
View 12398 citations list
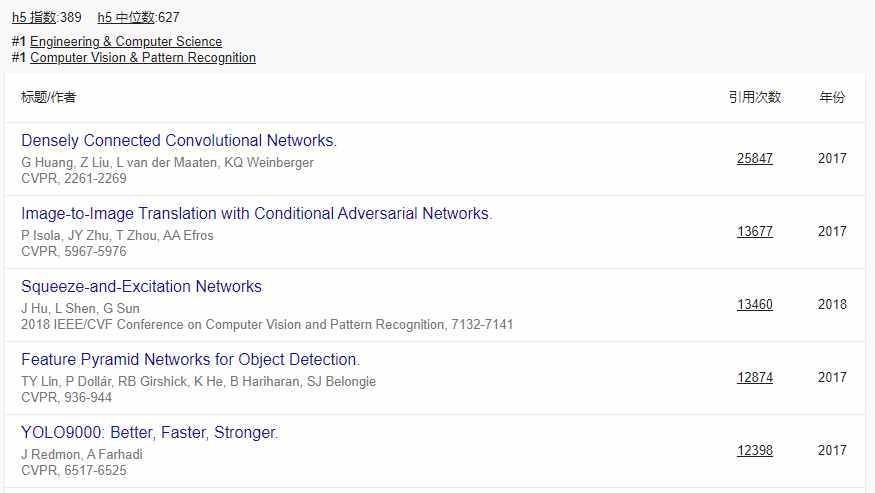click(x=754, y=450)
